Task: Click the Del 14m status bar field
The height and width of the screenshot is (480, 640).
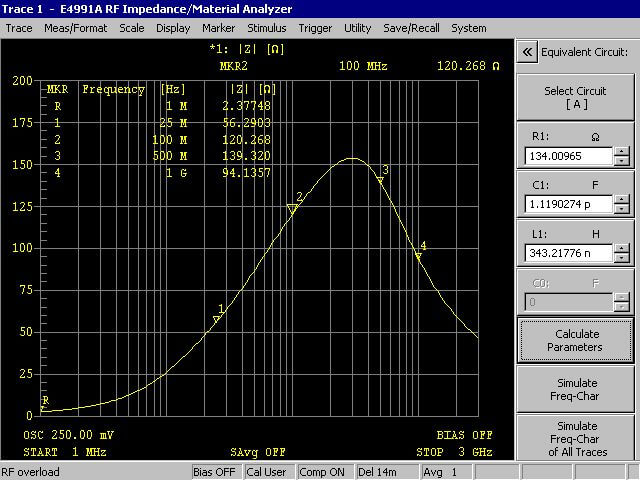Action: pyautogui.click(x=387, y=472)
